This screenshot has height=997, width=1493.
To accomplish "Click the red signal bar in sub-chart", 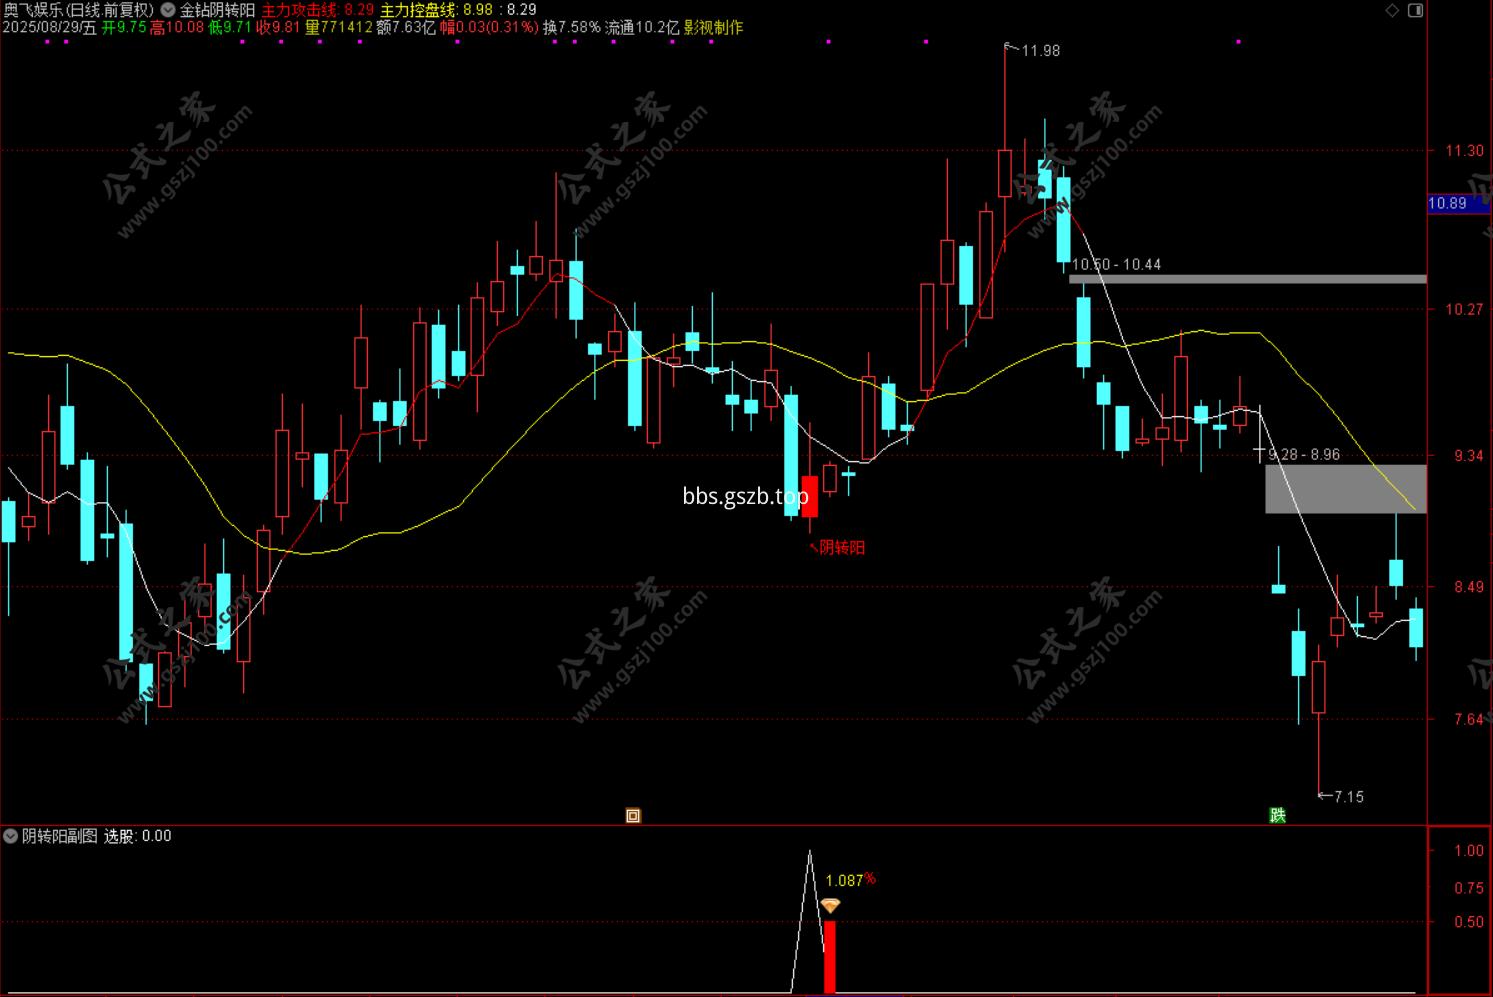I will [x=829, y=957].
